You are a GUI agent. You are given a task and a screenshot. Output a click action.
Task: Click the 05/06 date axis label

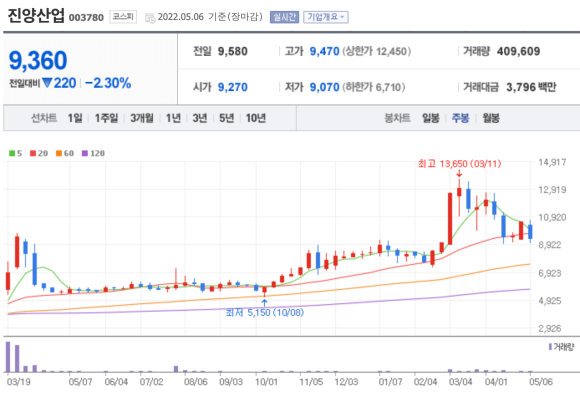[541, 382]
